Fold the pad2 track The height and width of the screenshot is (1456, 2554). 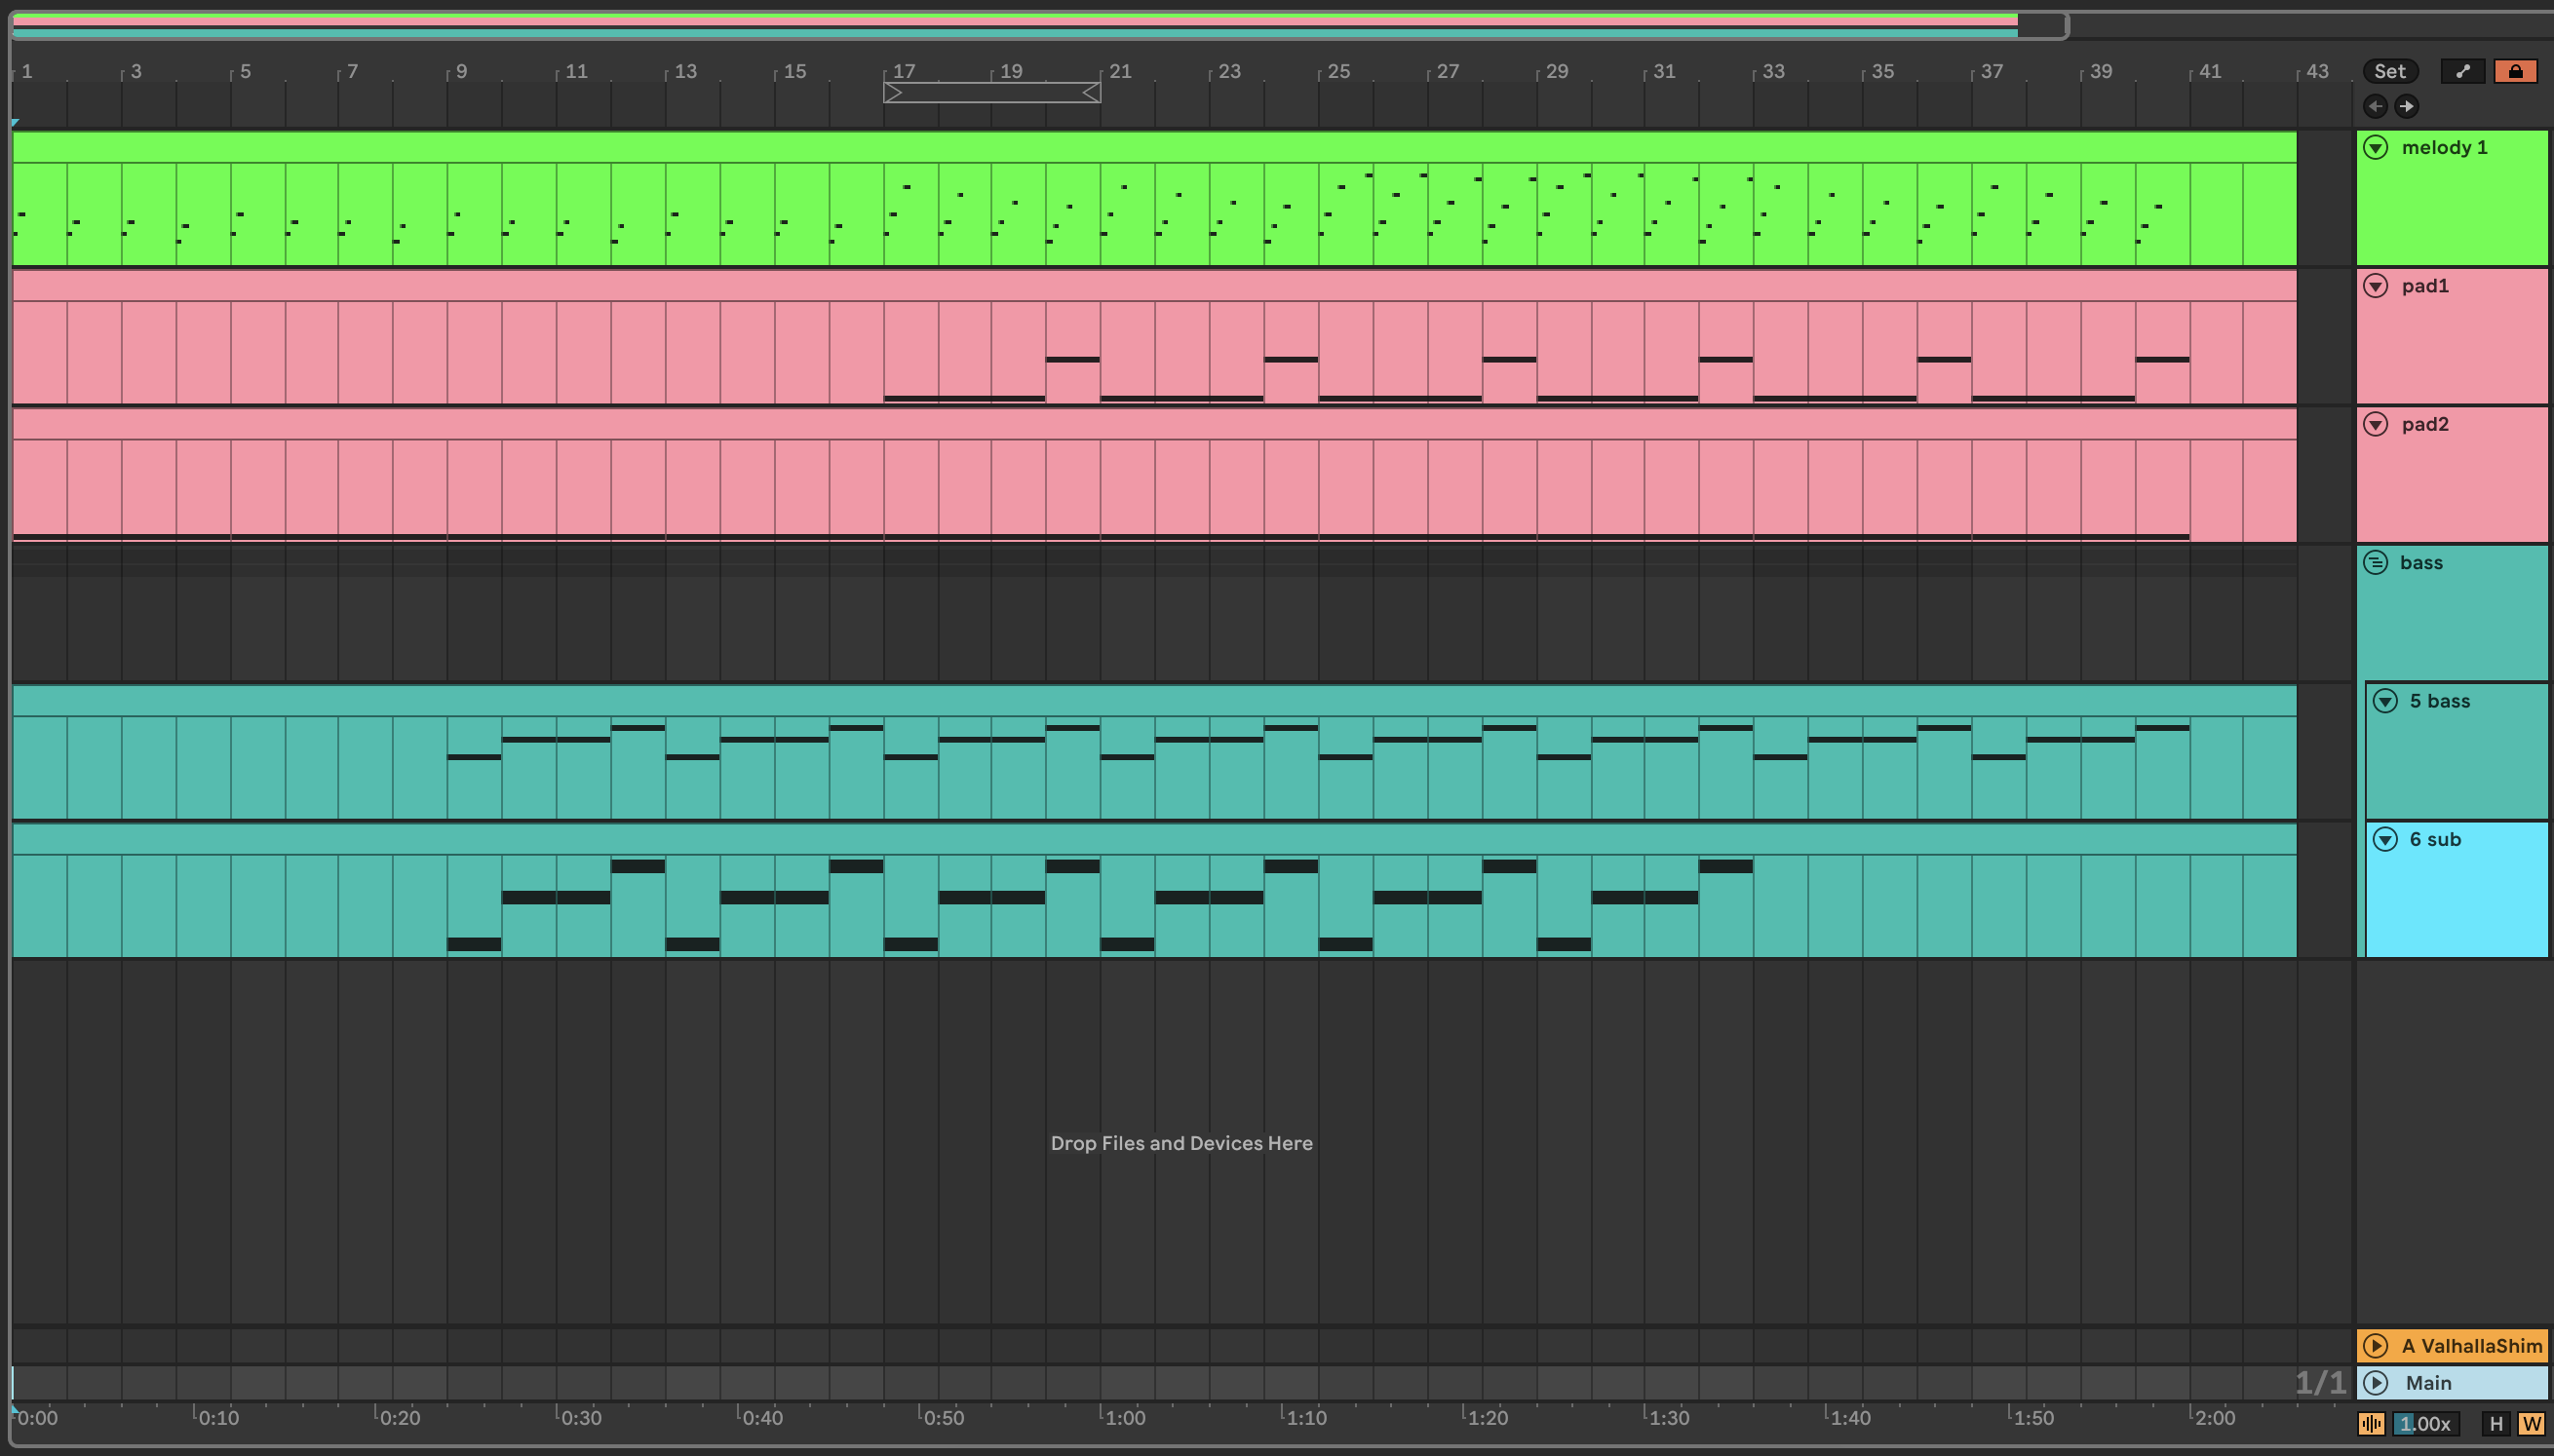pyautogui.click(x=2376, y=424)
